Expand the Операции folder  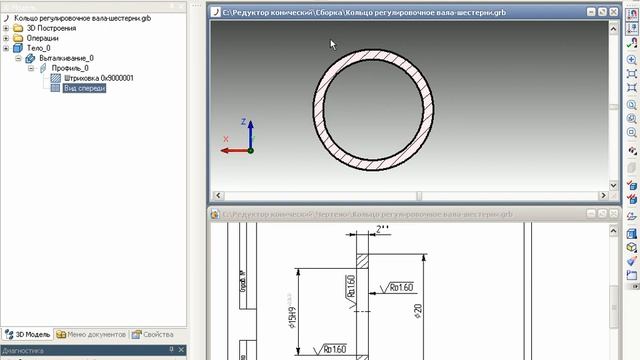click(x=6, y=38)
